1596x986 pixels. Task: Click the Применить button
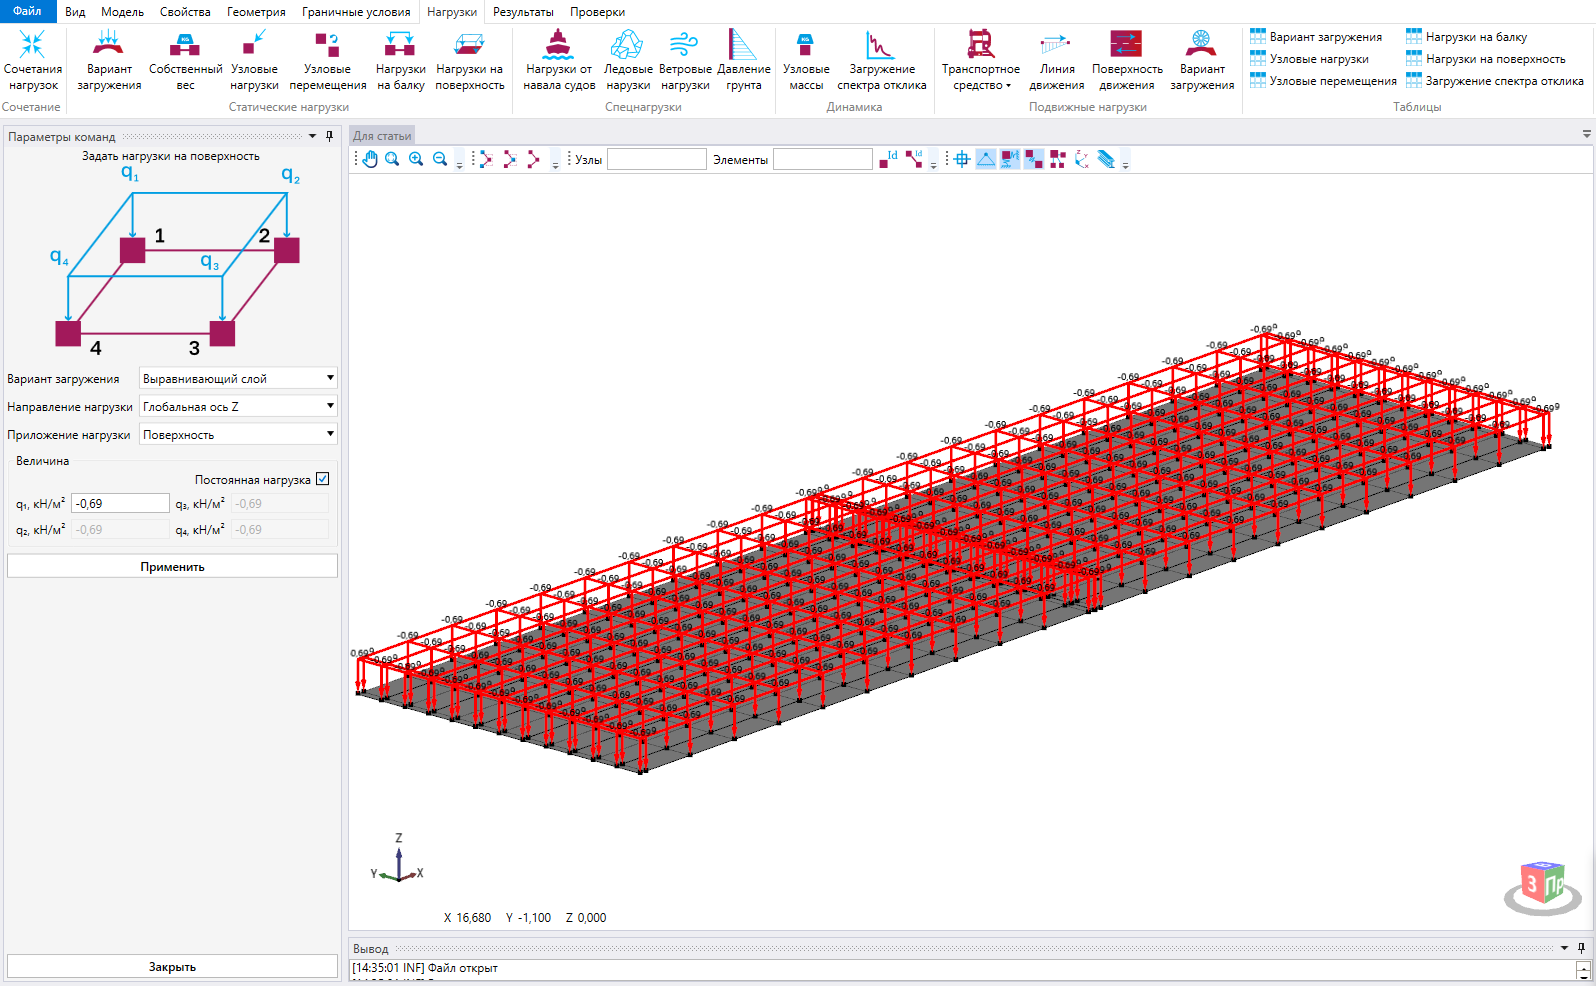(172, 566)
